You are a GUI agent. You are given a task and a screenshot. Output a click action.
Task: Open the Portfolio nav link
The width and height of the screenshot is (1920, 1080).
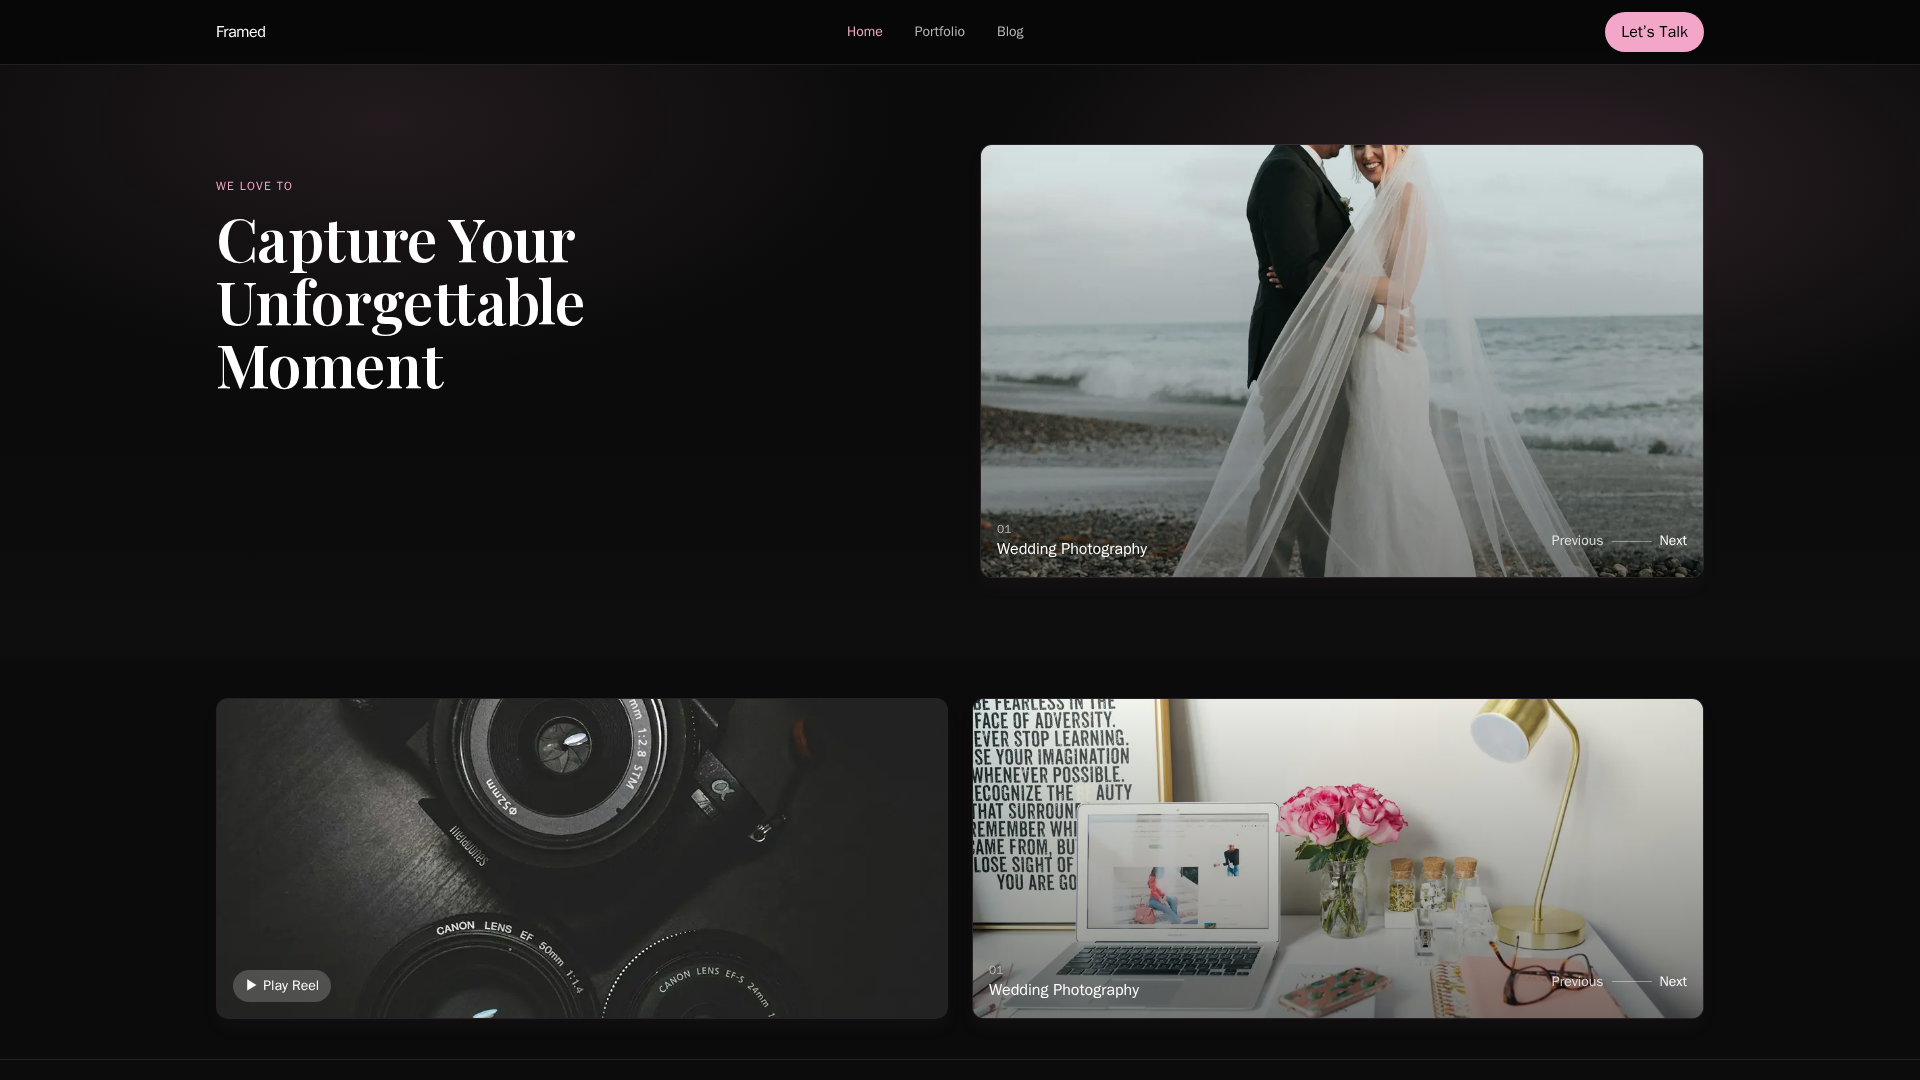click(939, 32)
